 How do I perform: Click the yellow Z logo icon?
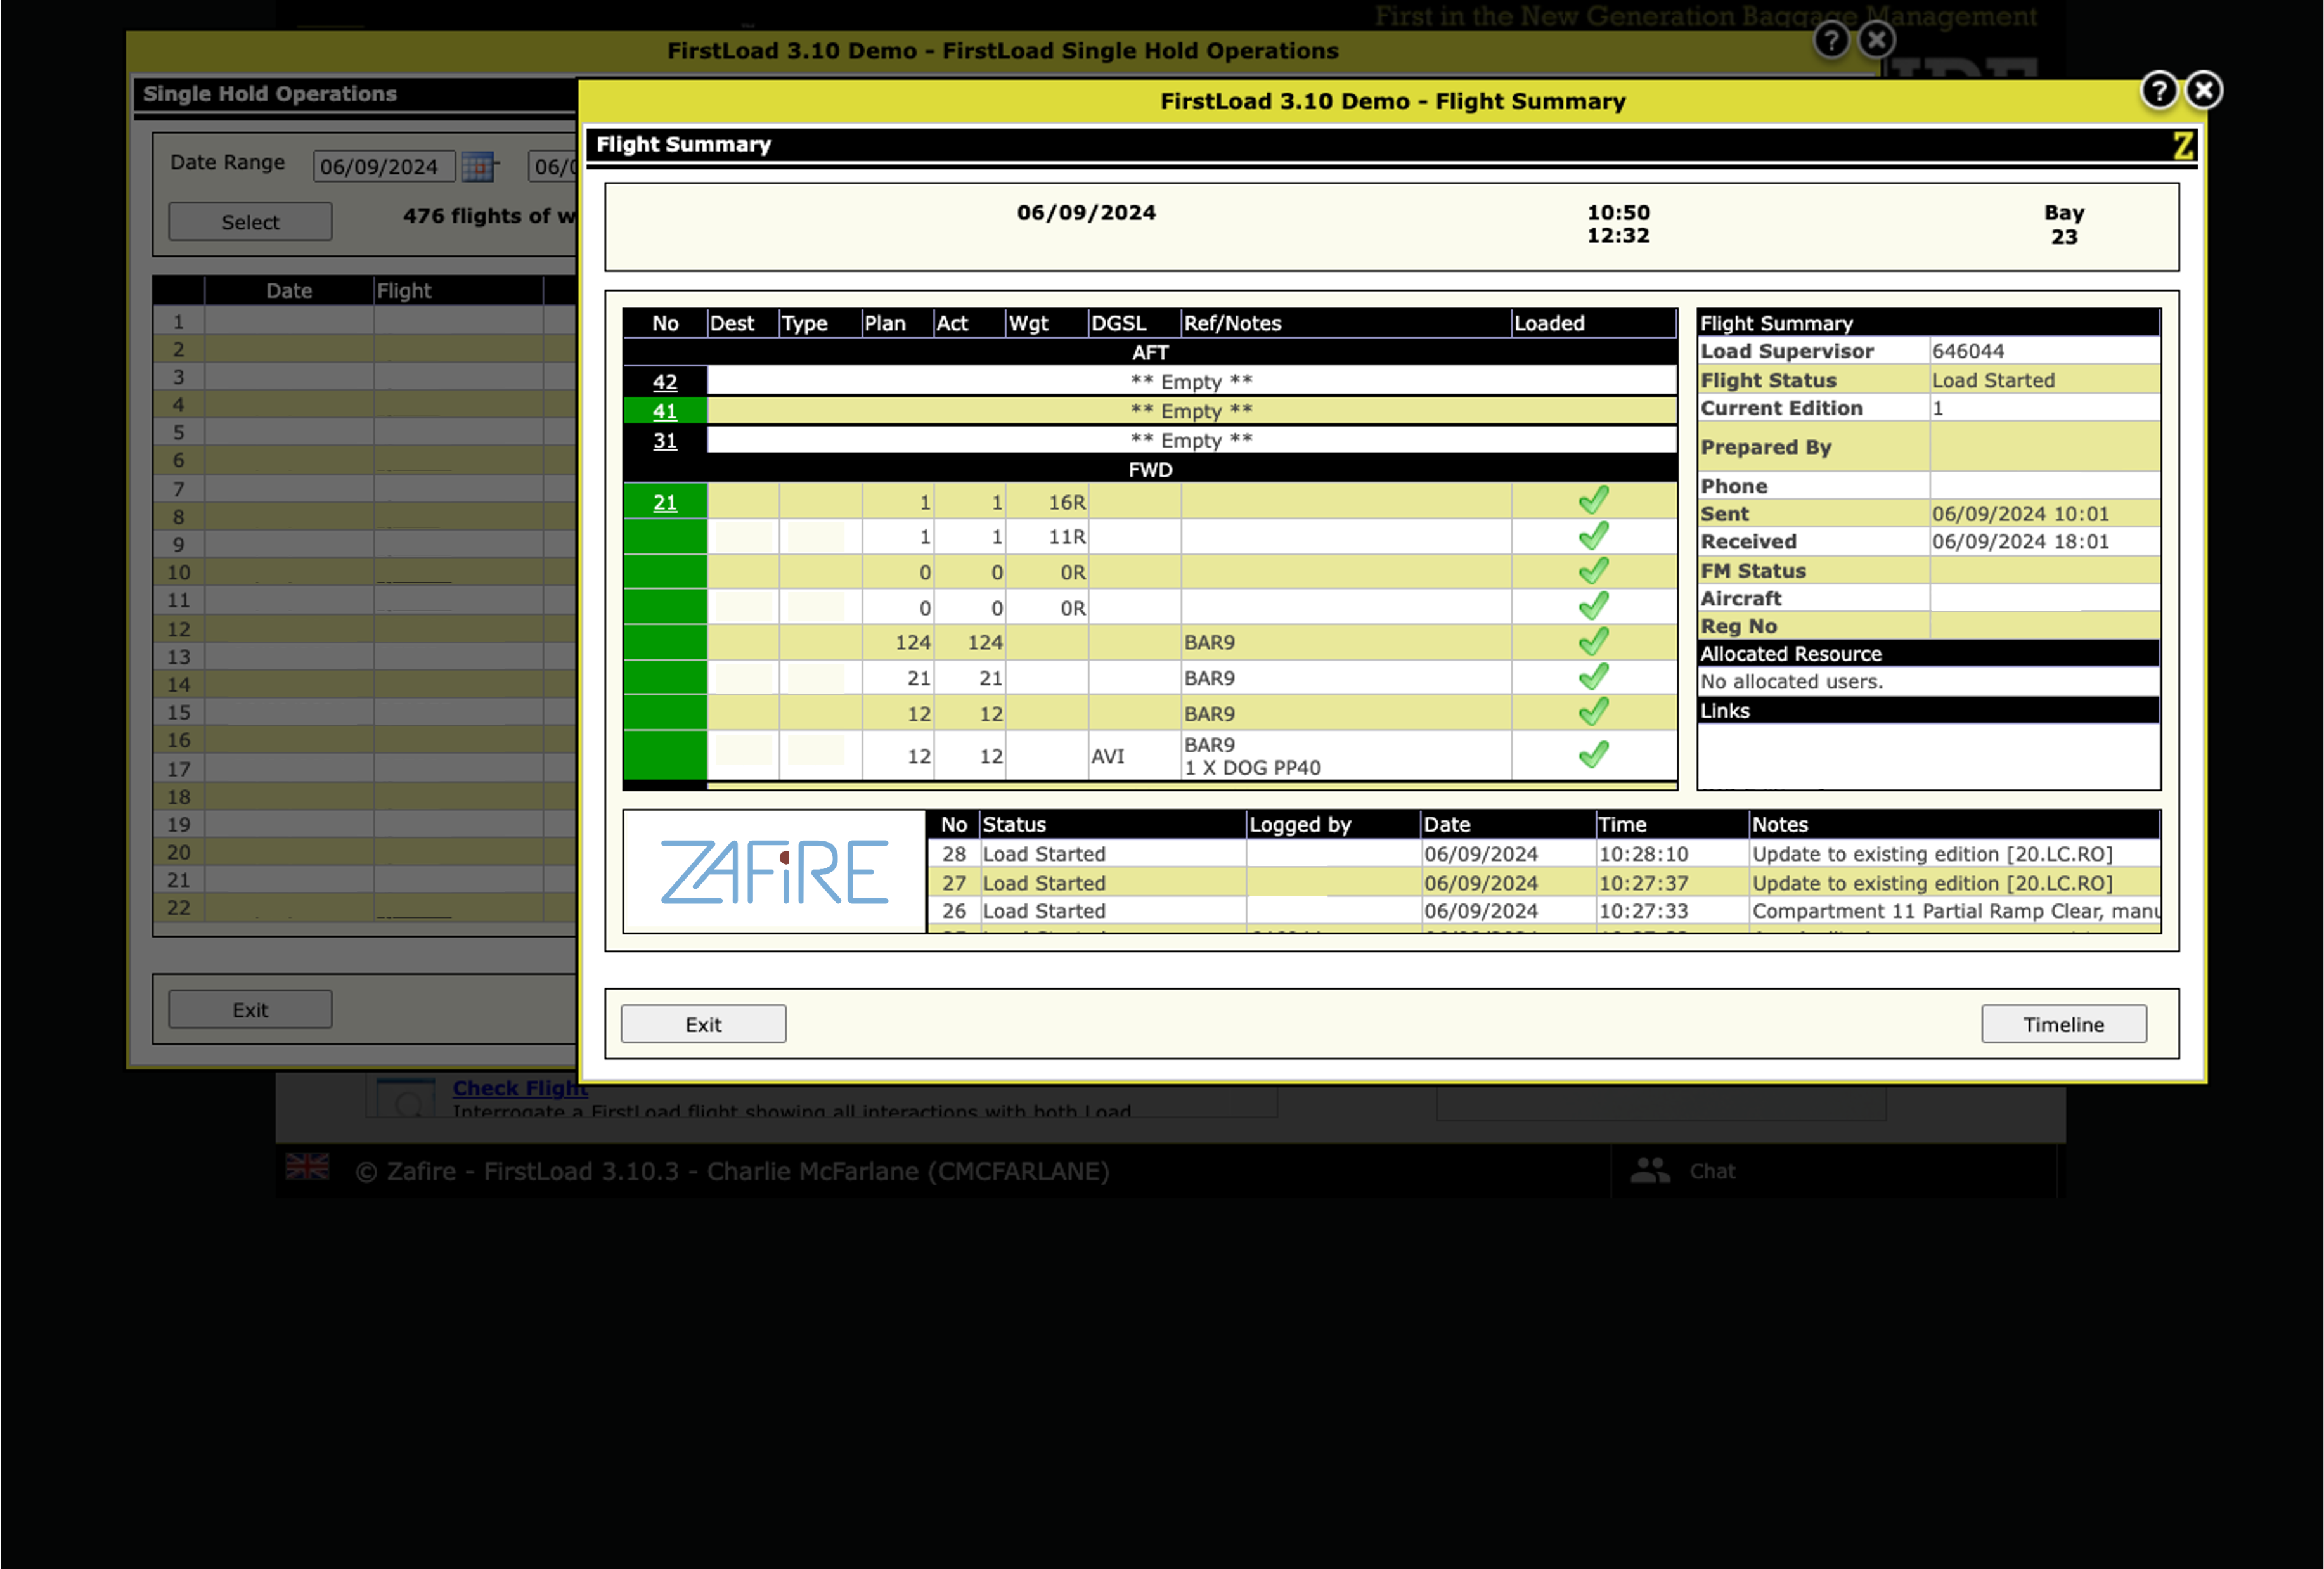point(2183,146)
